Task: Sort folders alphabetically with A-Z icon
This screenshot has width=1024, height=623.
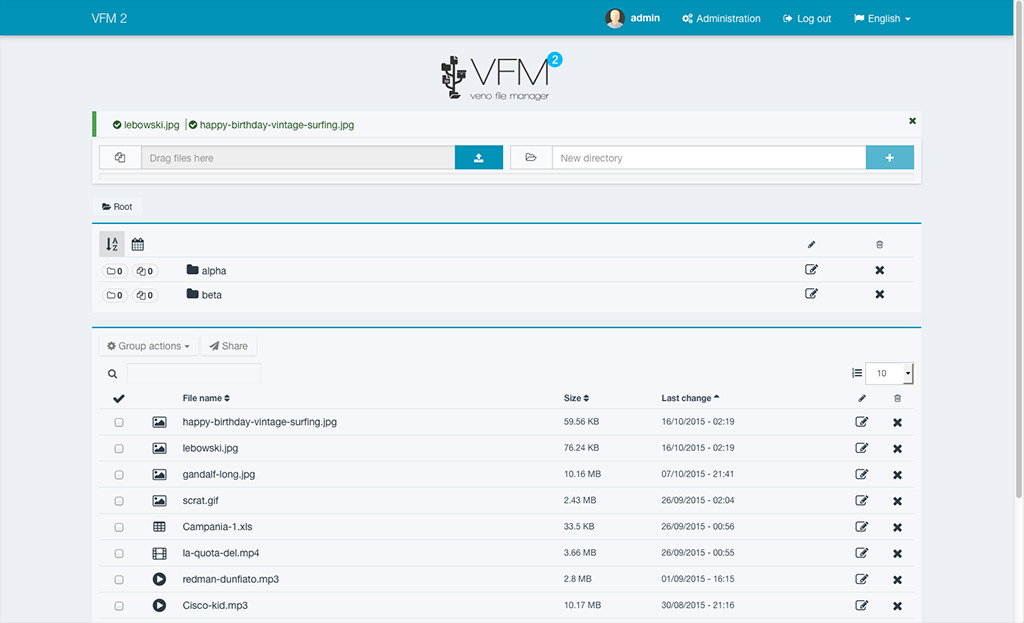Action: point(112,244)
